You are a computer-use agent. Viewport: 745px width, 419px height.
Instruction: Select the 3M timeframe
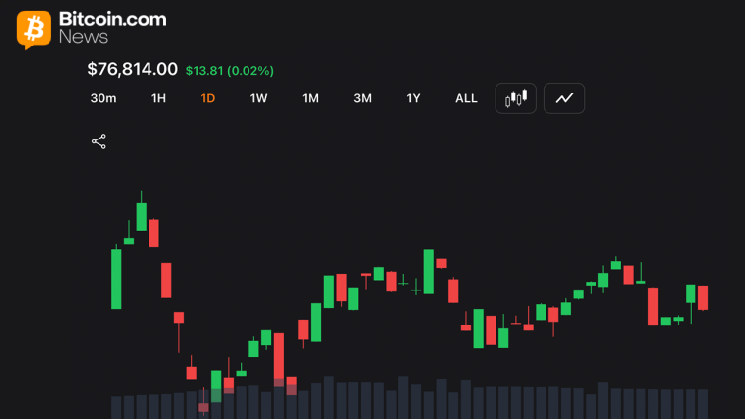[362, 98]
